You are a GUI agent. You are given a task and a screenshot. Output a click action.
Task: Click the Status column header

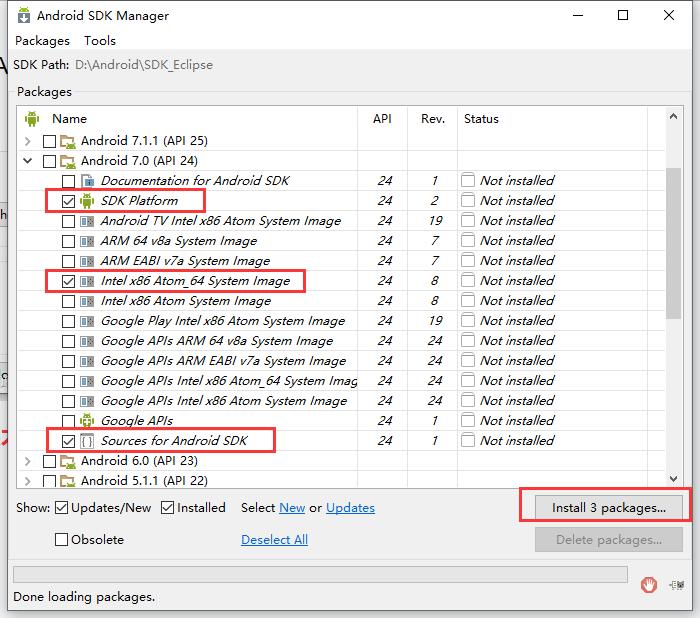552,119
